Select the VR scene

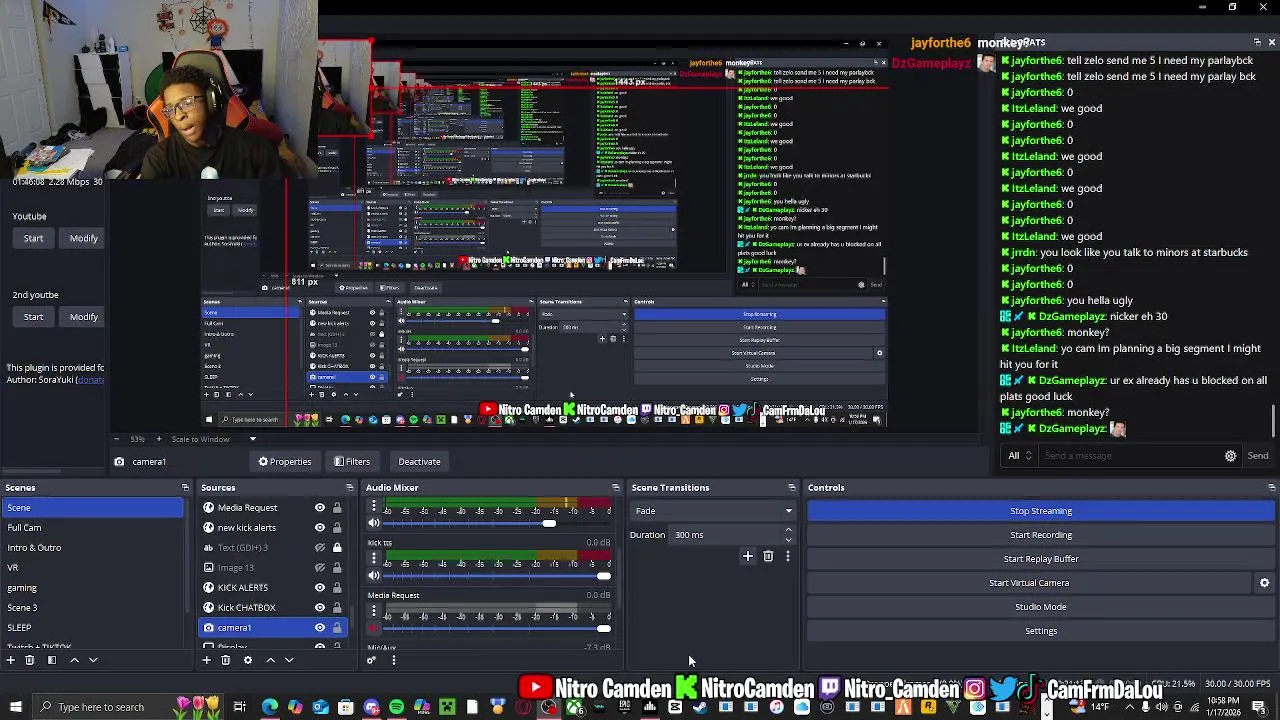[x=92, y=568]
